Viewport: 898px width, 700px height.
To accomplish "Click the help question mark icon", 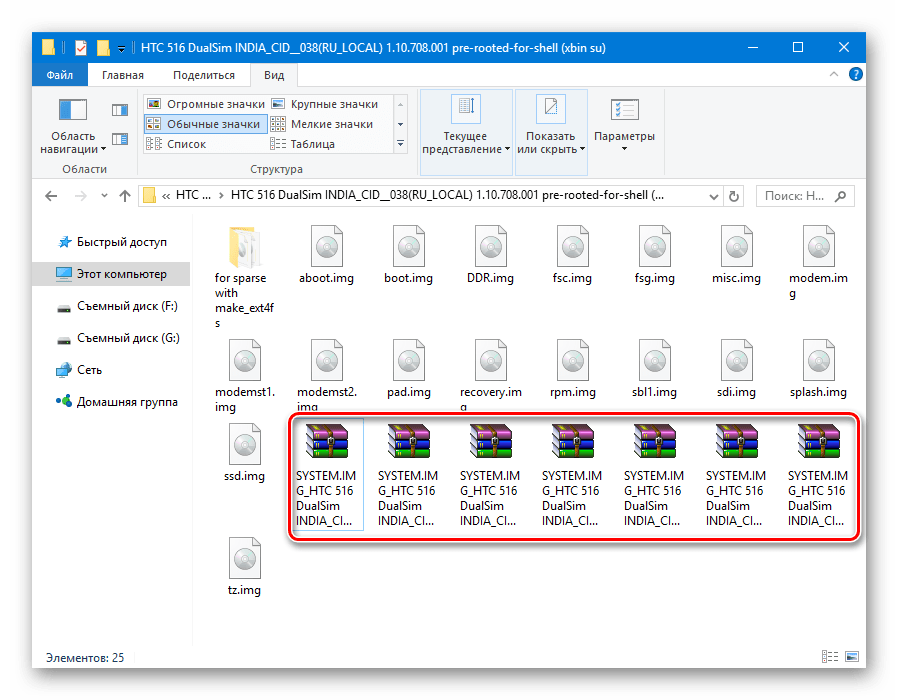I will pyautogui.click(x=856, y=74).
